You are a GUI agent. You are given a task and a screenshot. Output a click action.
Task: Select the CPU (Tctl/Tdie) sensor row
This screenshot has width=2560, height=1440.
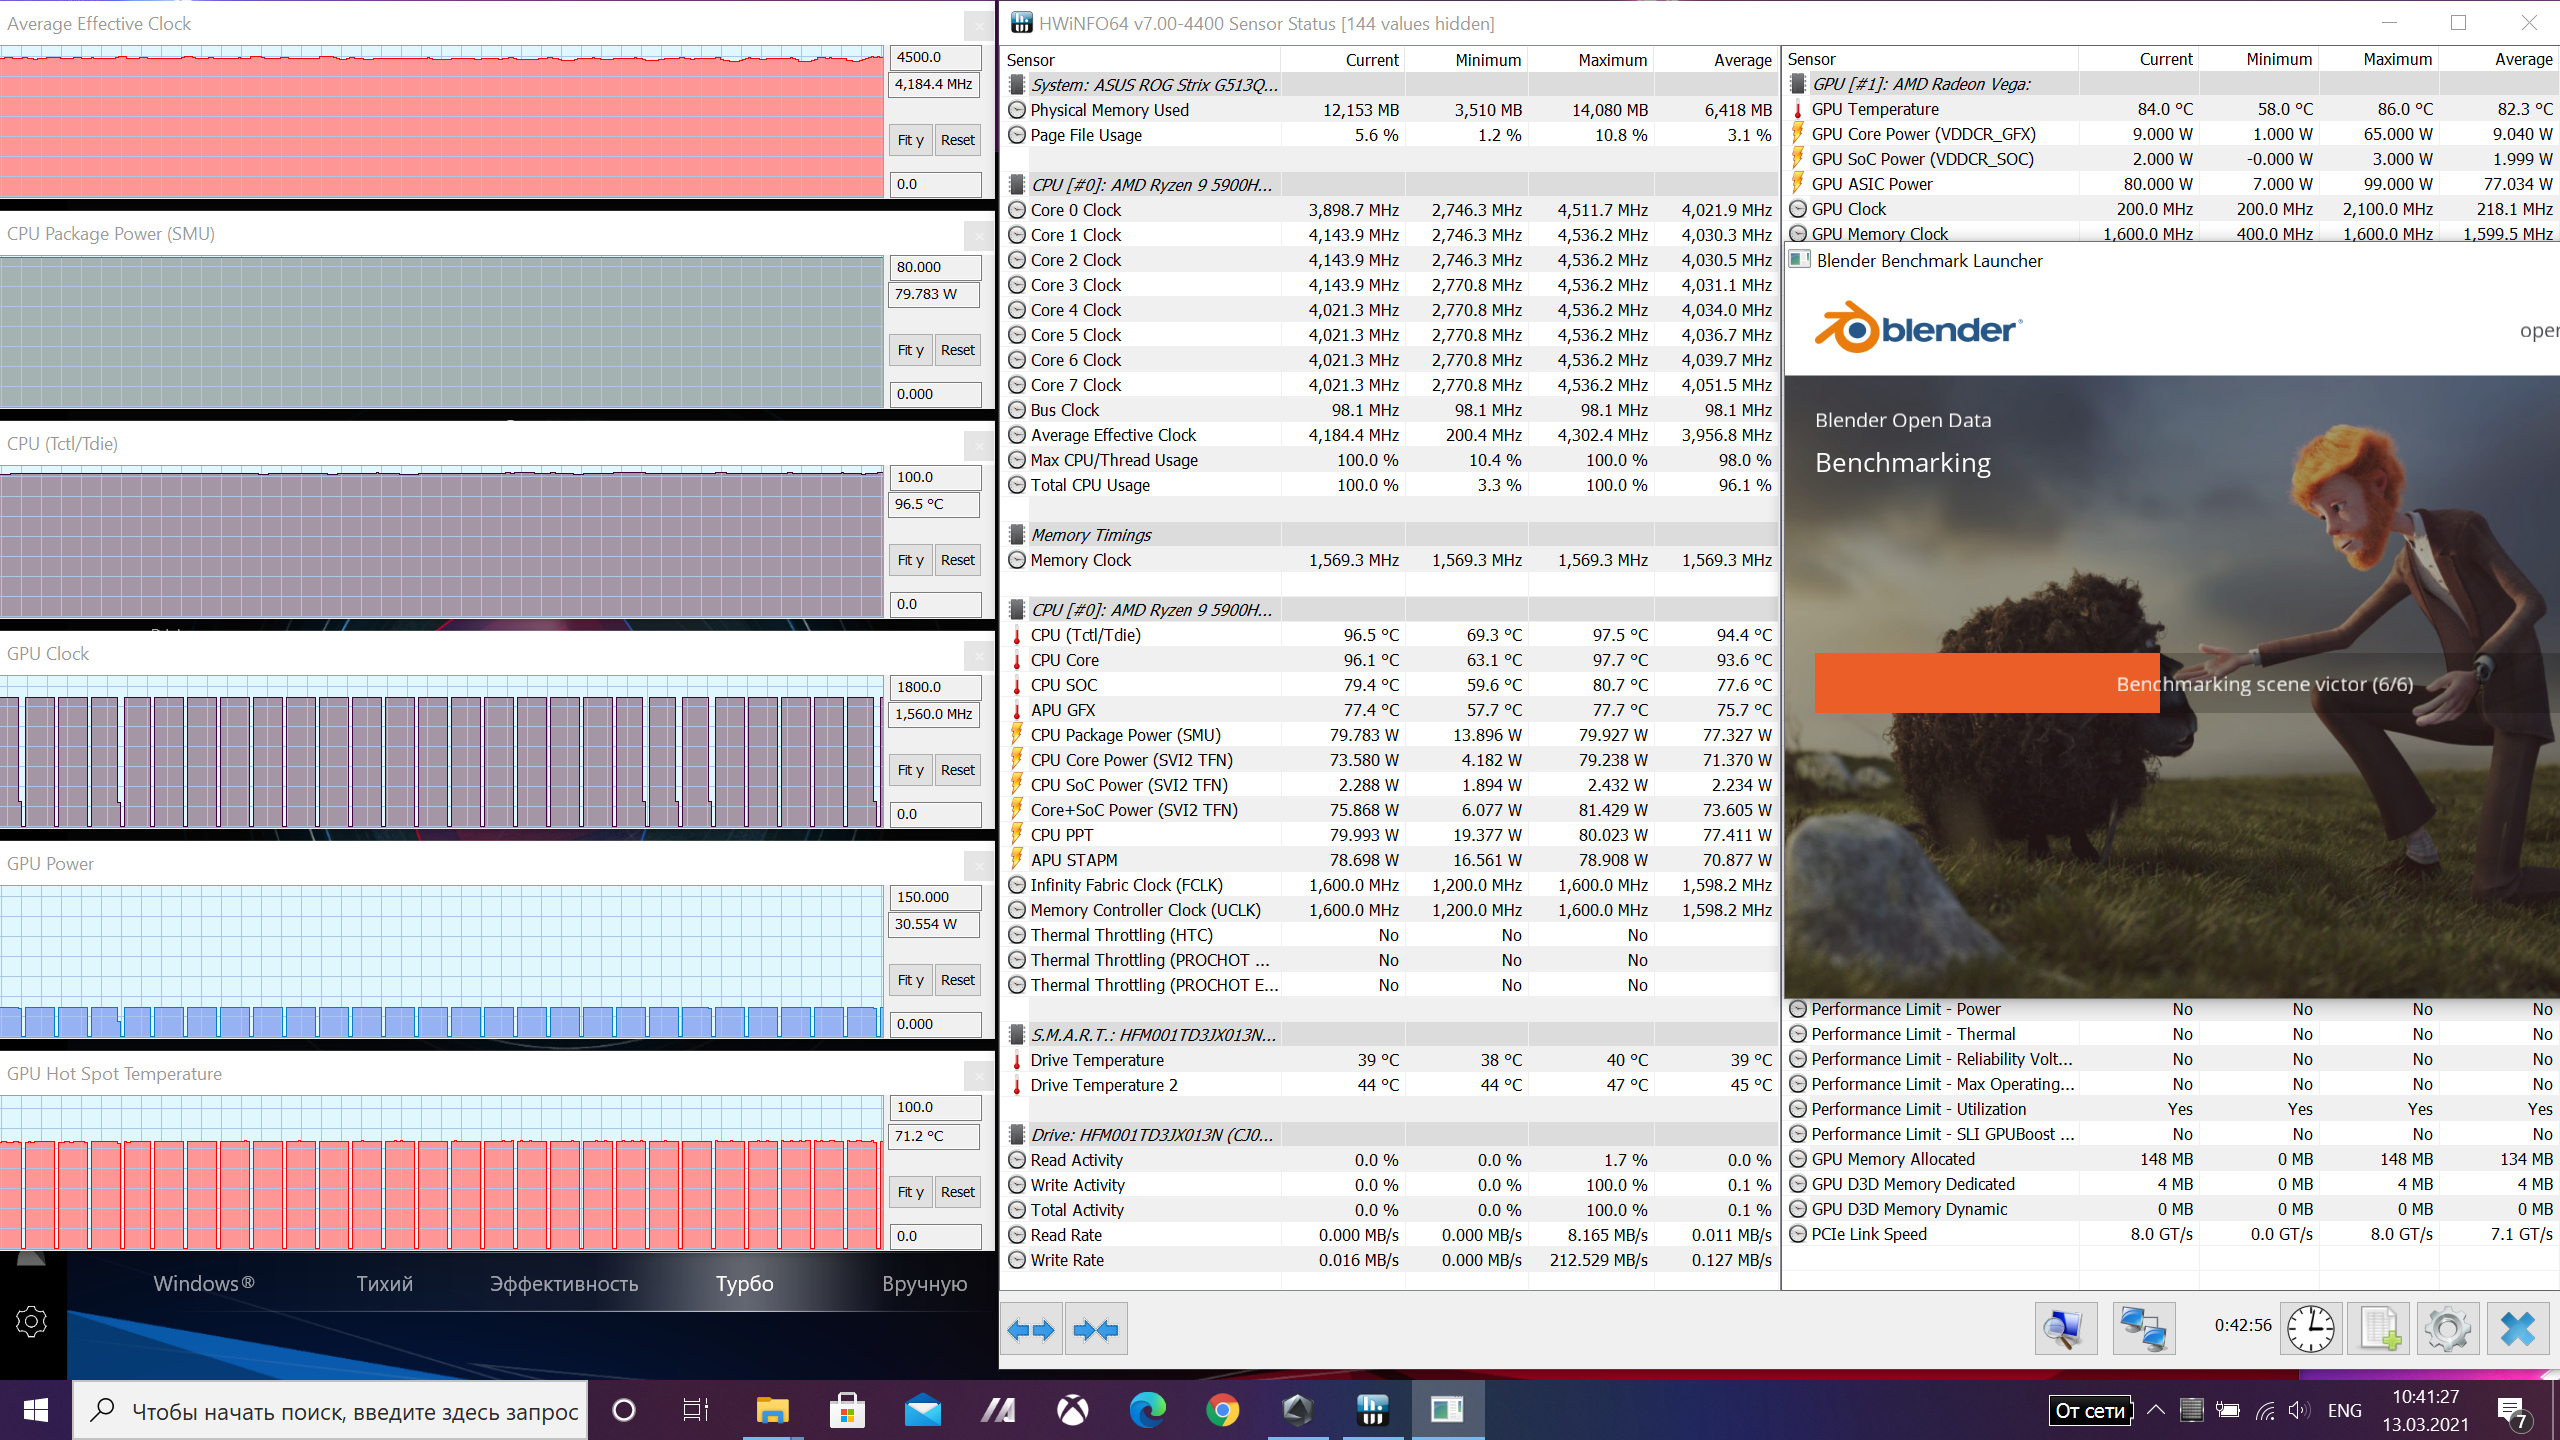(x=1391, y=635)
